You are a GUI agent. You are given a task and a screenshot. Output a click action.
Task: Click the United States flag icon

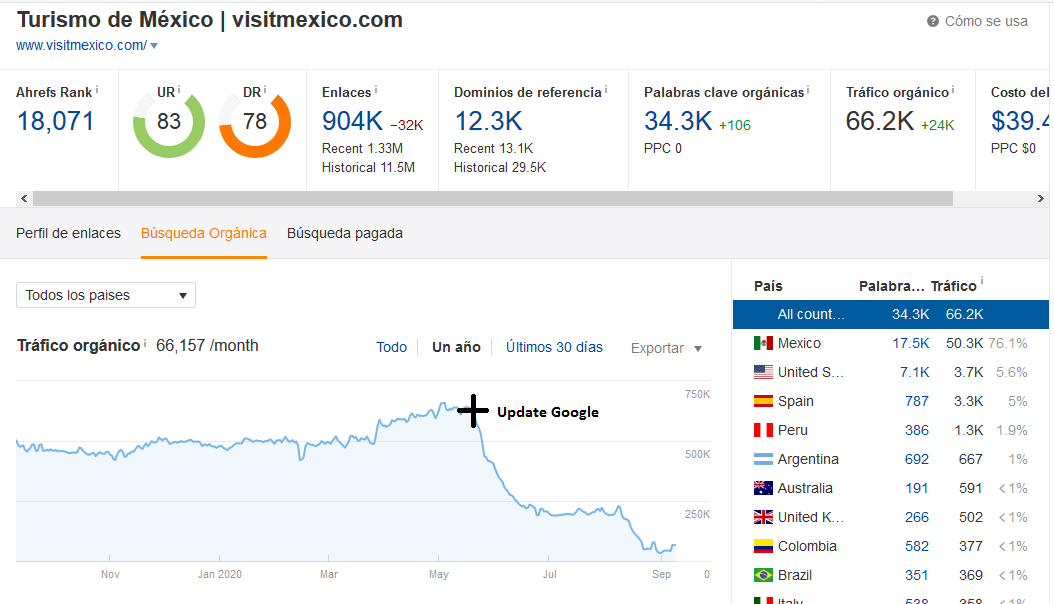click(x=763, y=372)
